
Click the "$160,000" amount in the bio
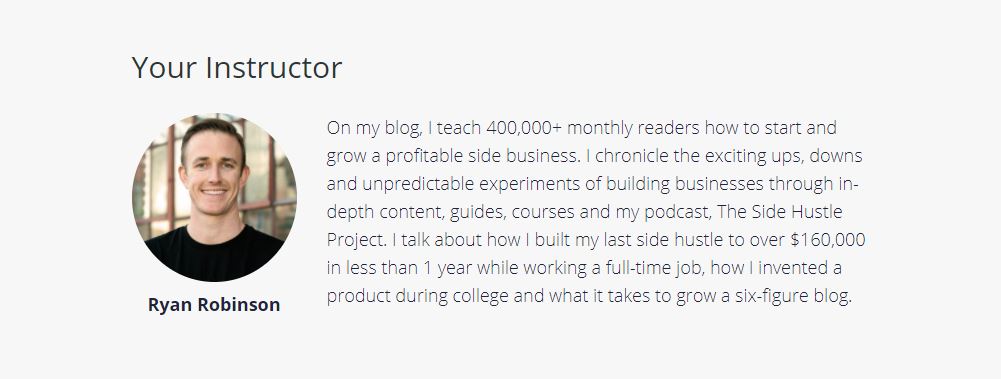tap(827, 240)
